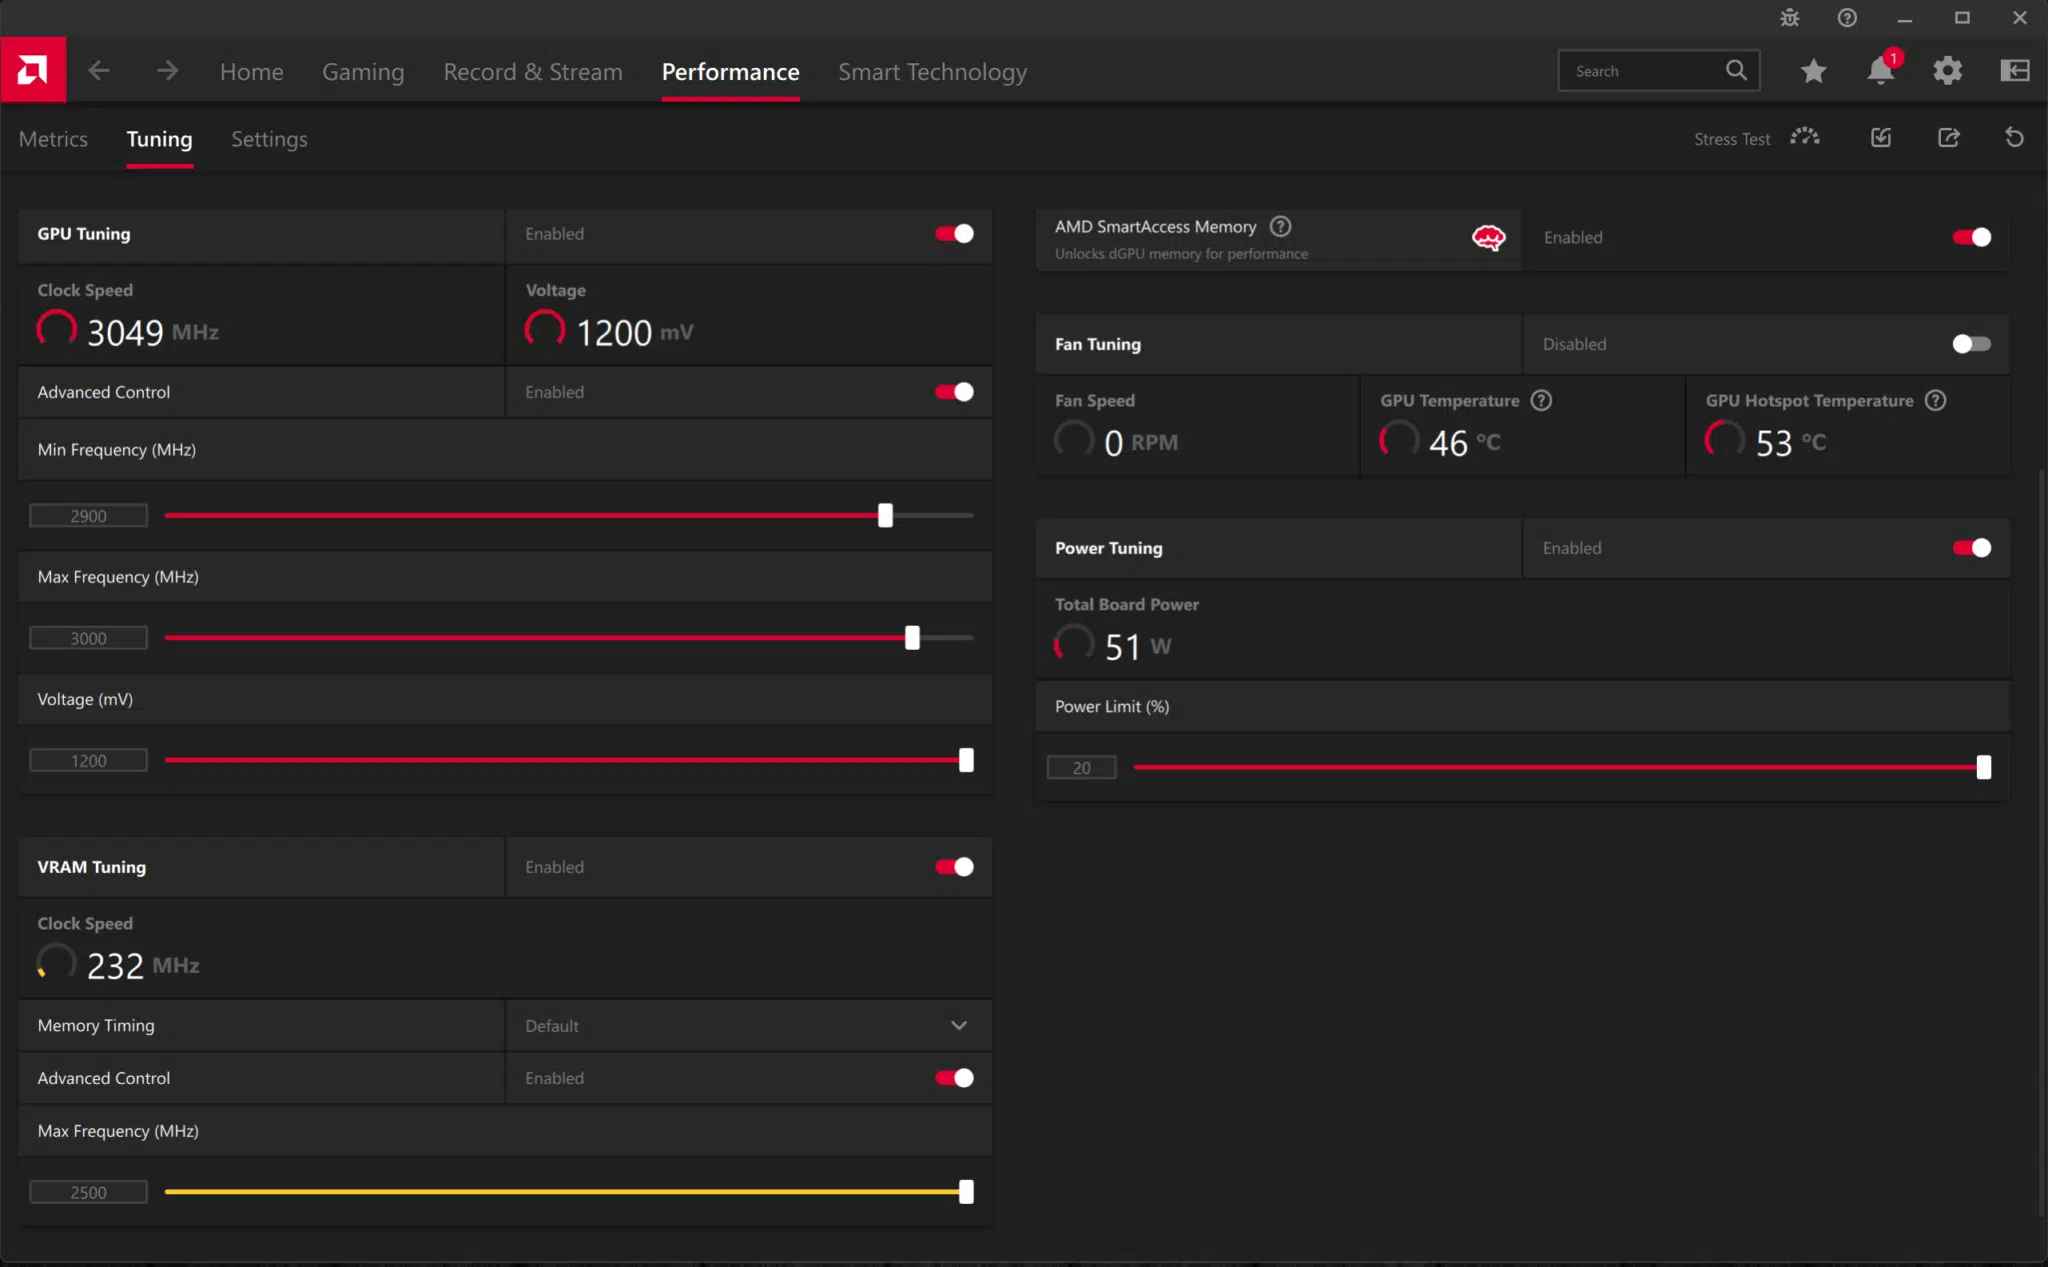2048x1267 pixels.
Task: Click the red brain SmartAccess icon
Action: [1488, 238]
